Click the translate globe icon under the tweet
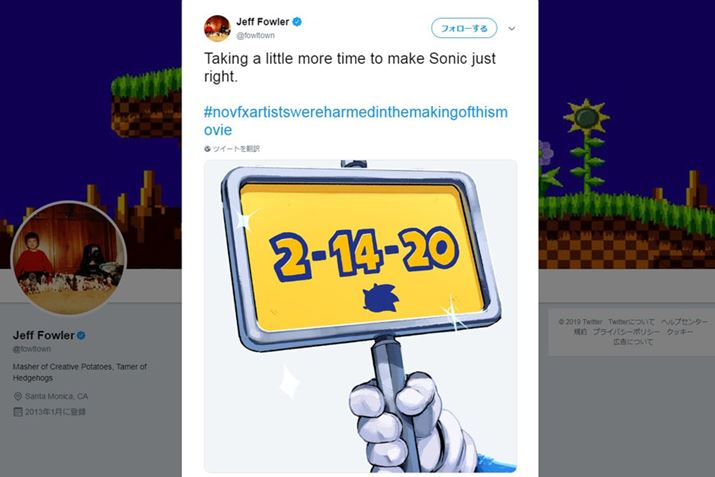715x477 pixels. [x=207, y=149]
